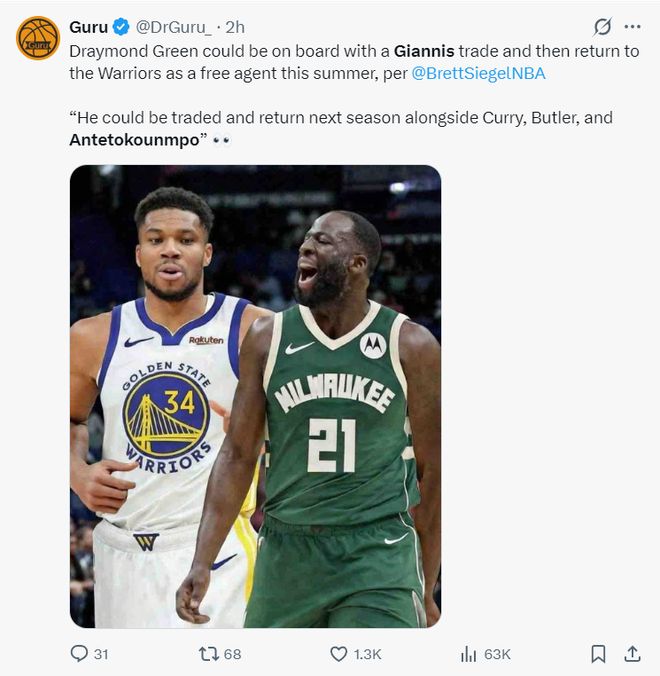Click the 1.3K like count
The height and width of the screenshot is (676, 660).
pyautogui.click(x=367, y=654)
